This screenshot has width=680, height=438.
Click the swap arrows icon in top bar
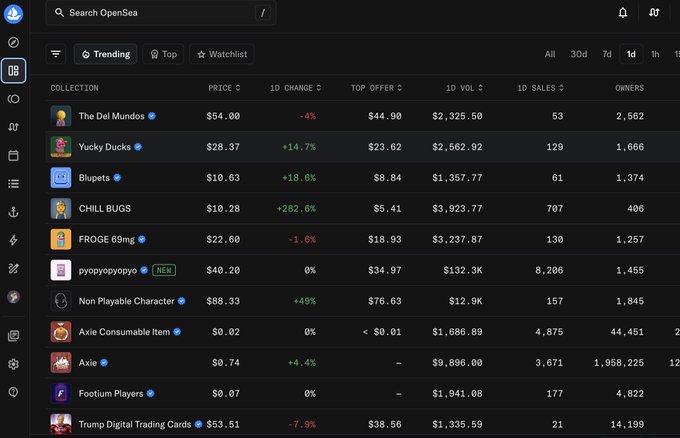(x=654, y=13)
